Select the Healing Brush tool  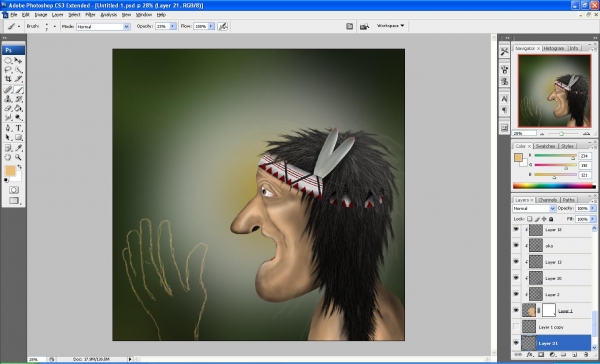pyautogui.click(x=8, y=90)
